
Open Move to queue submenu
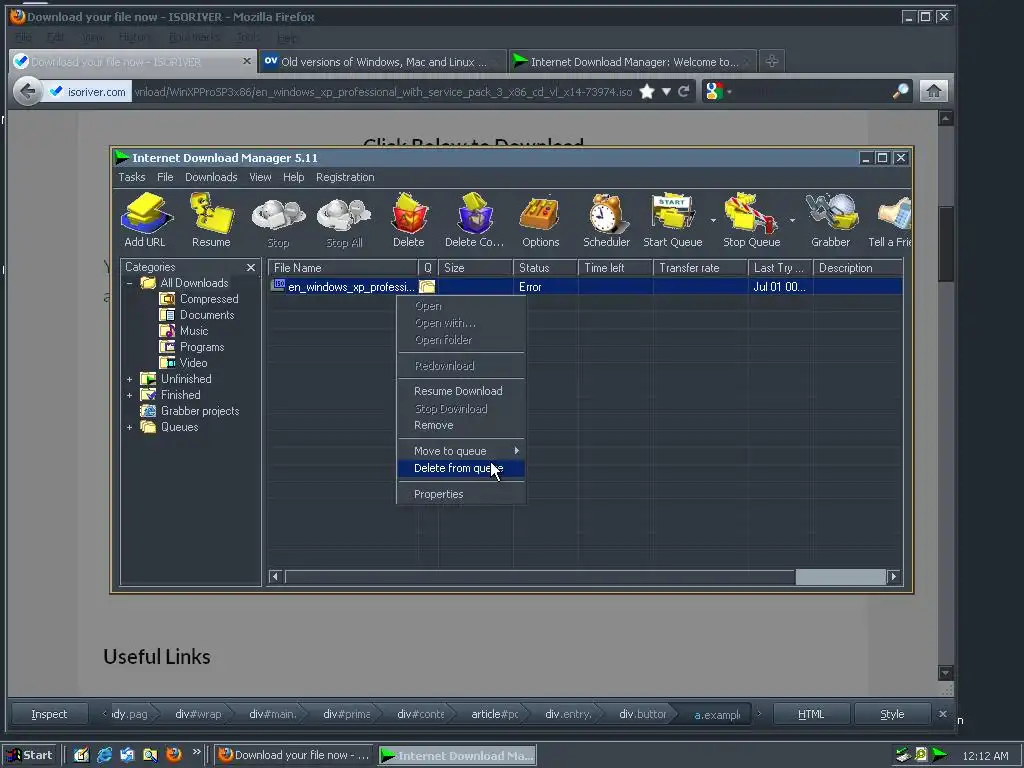coord(460,451)
